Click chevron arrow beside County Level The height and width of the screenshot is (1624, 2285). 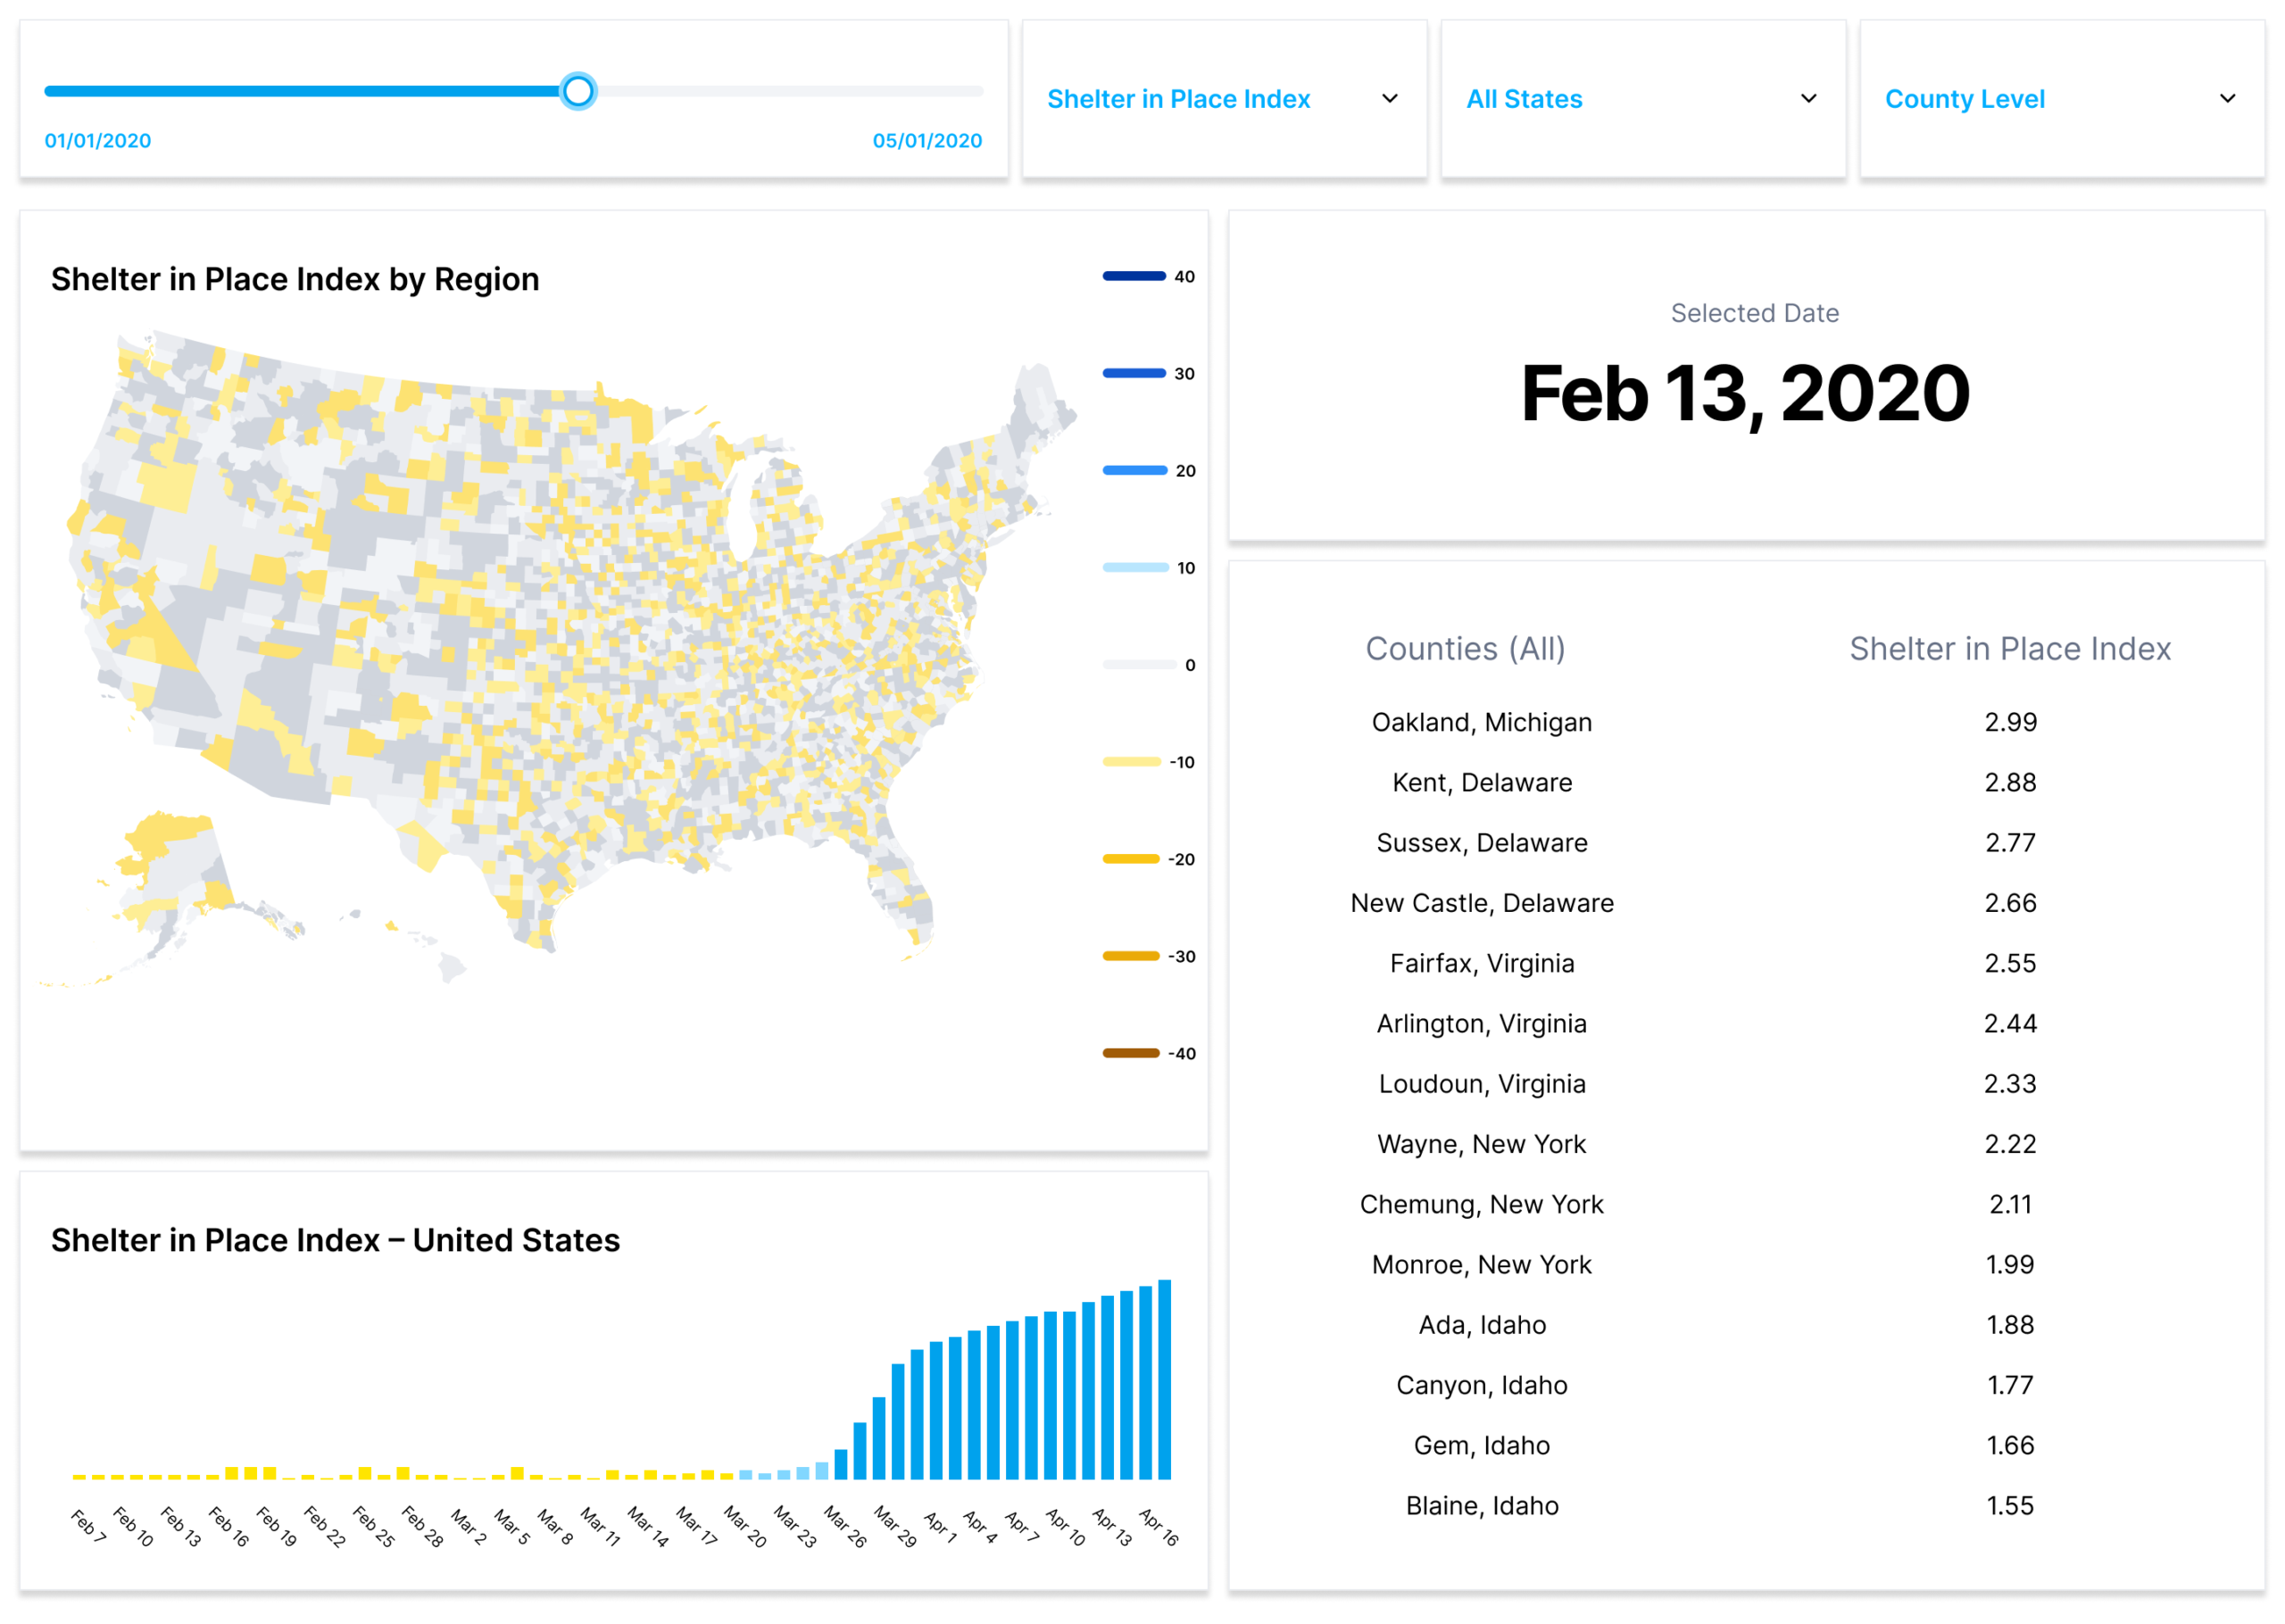(x=2227, y=99)
